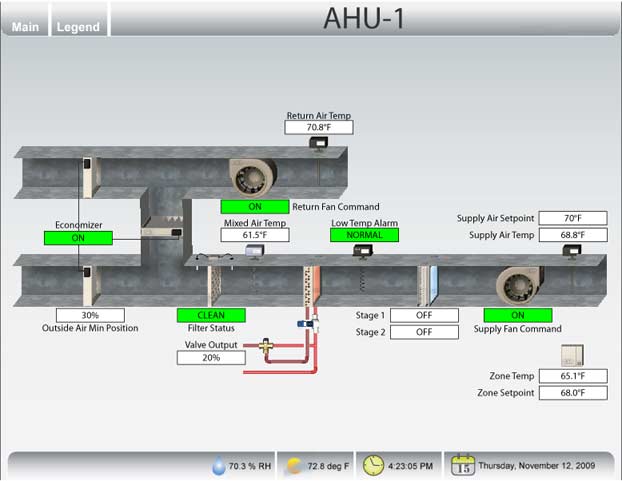Click the weather sun-cloud icon

click(294, 466)
